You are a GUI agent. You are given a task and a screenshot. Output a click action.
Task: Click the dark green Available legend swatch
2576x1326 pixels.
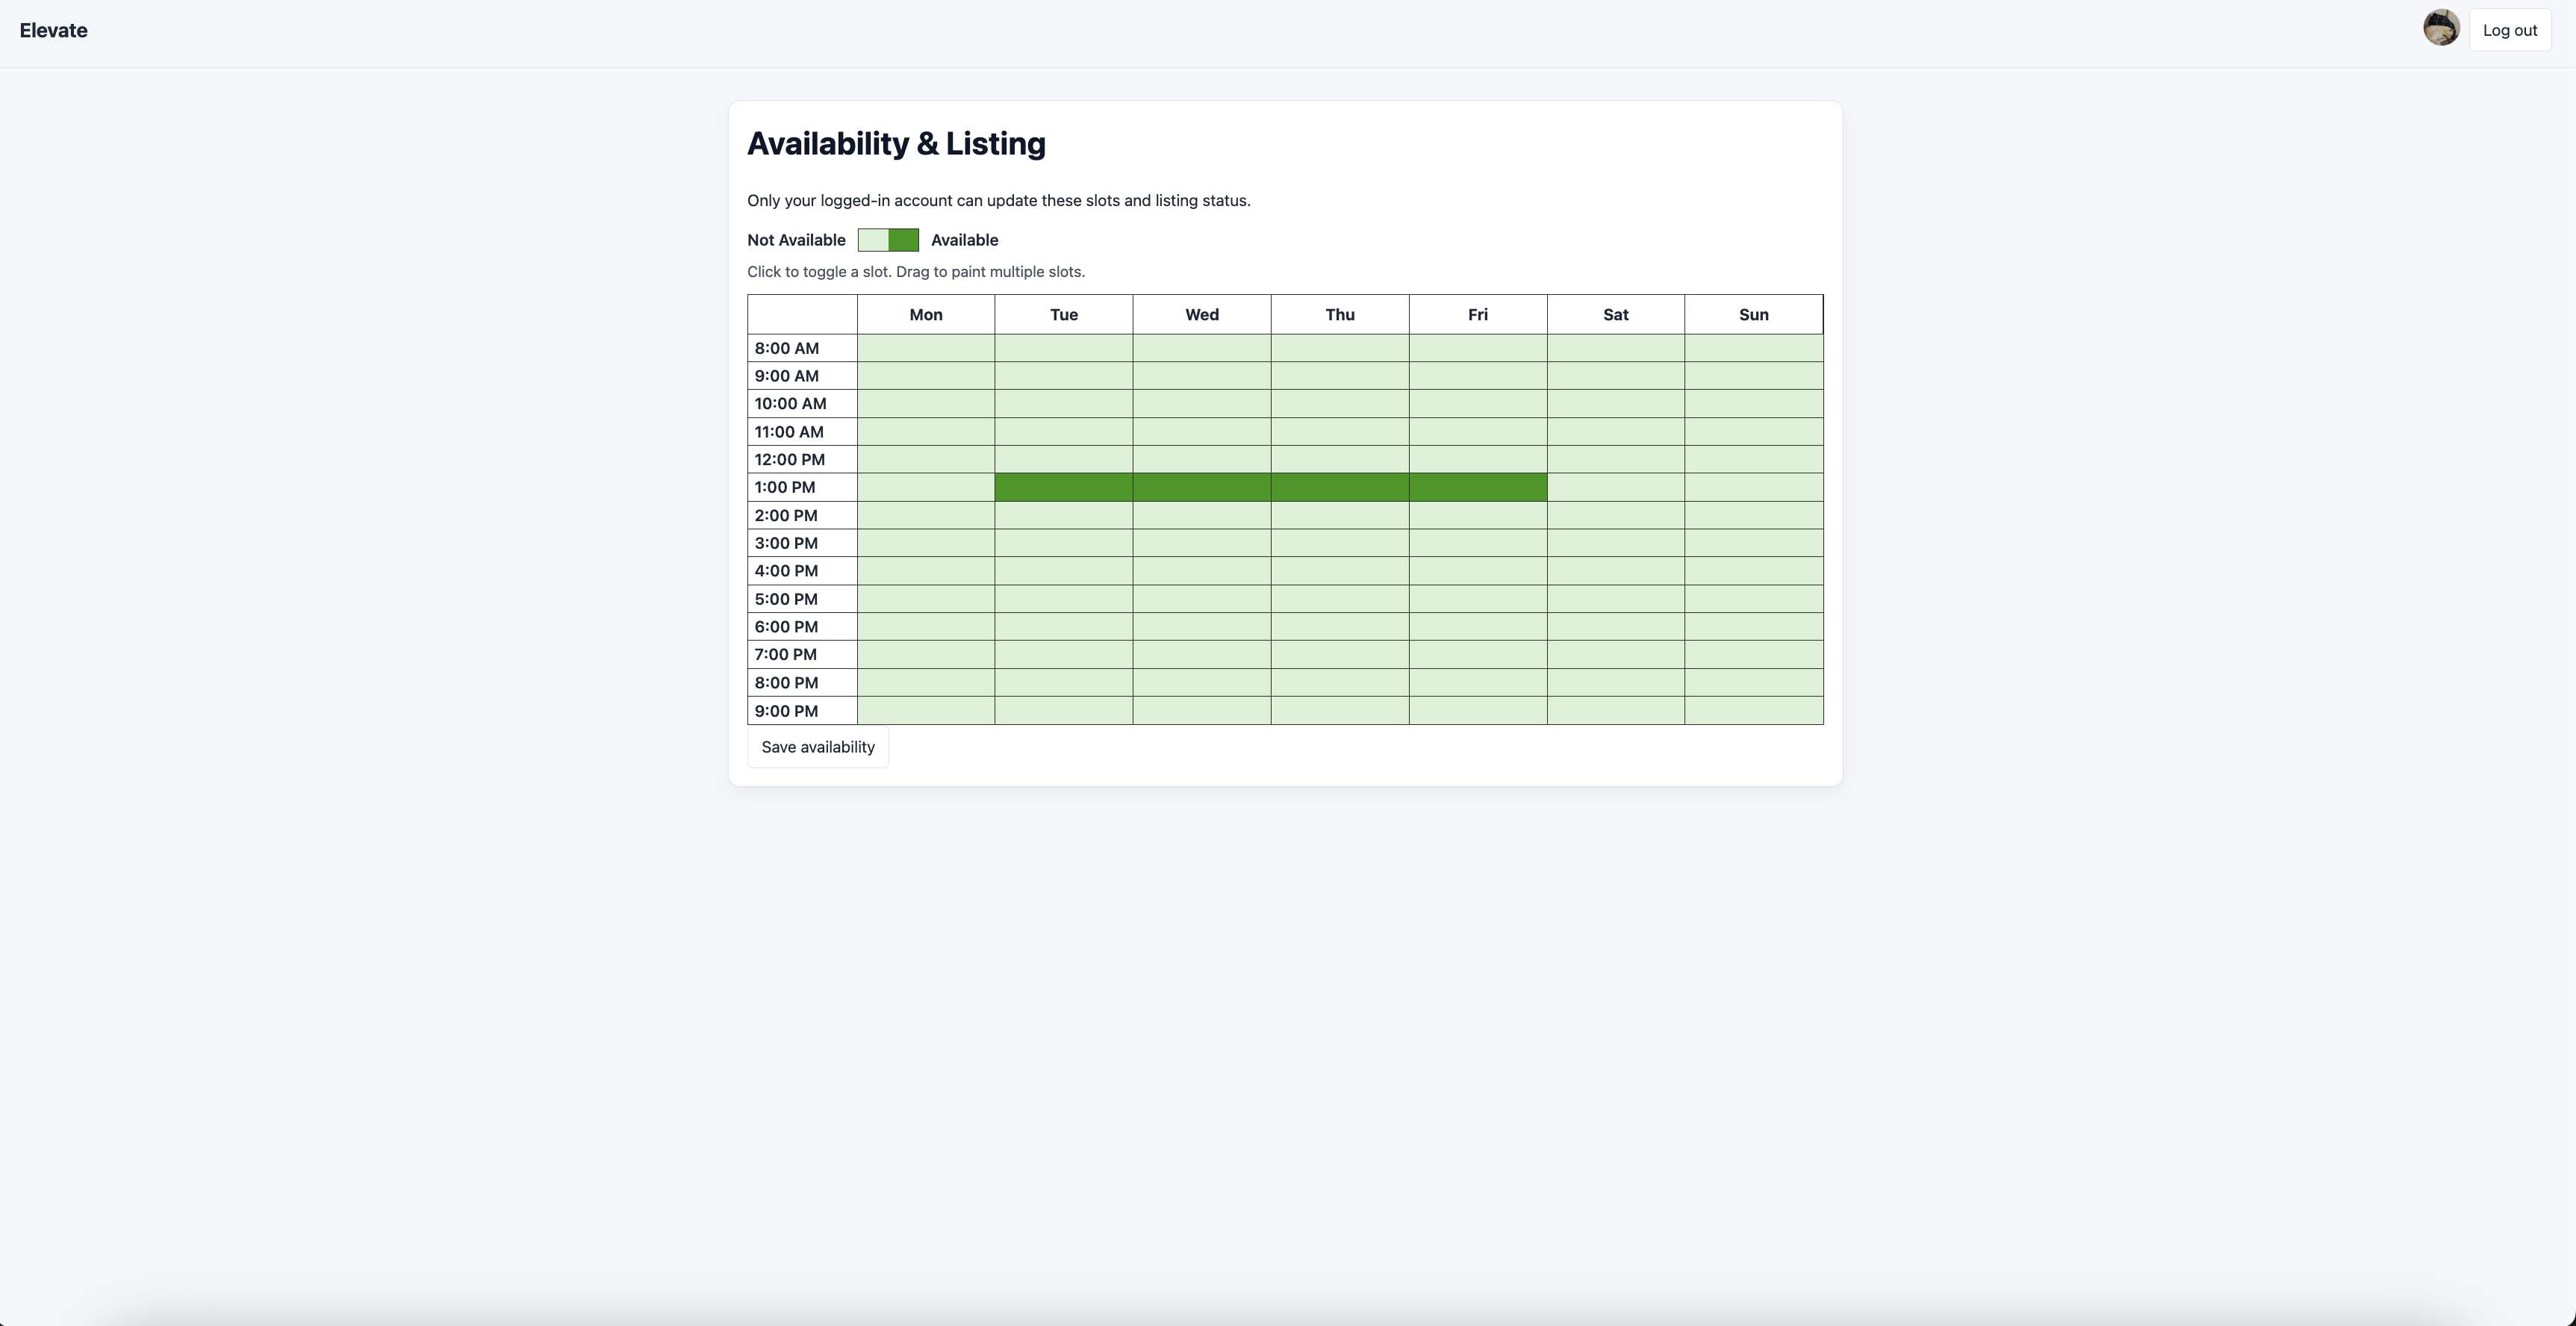point(903,240)
